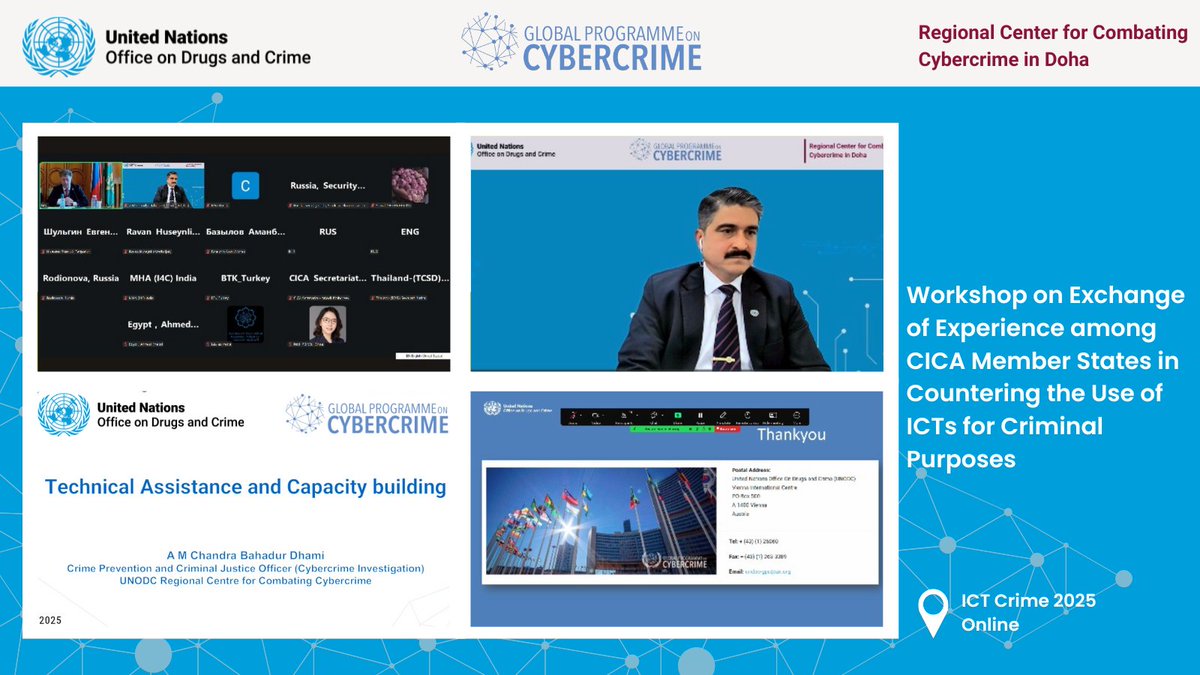Expand the arrow next to the microphone icon
This screenshot has width=1200, height=675.
point(581,415)
